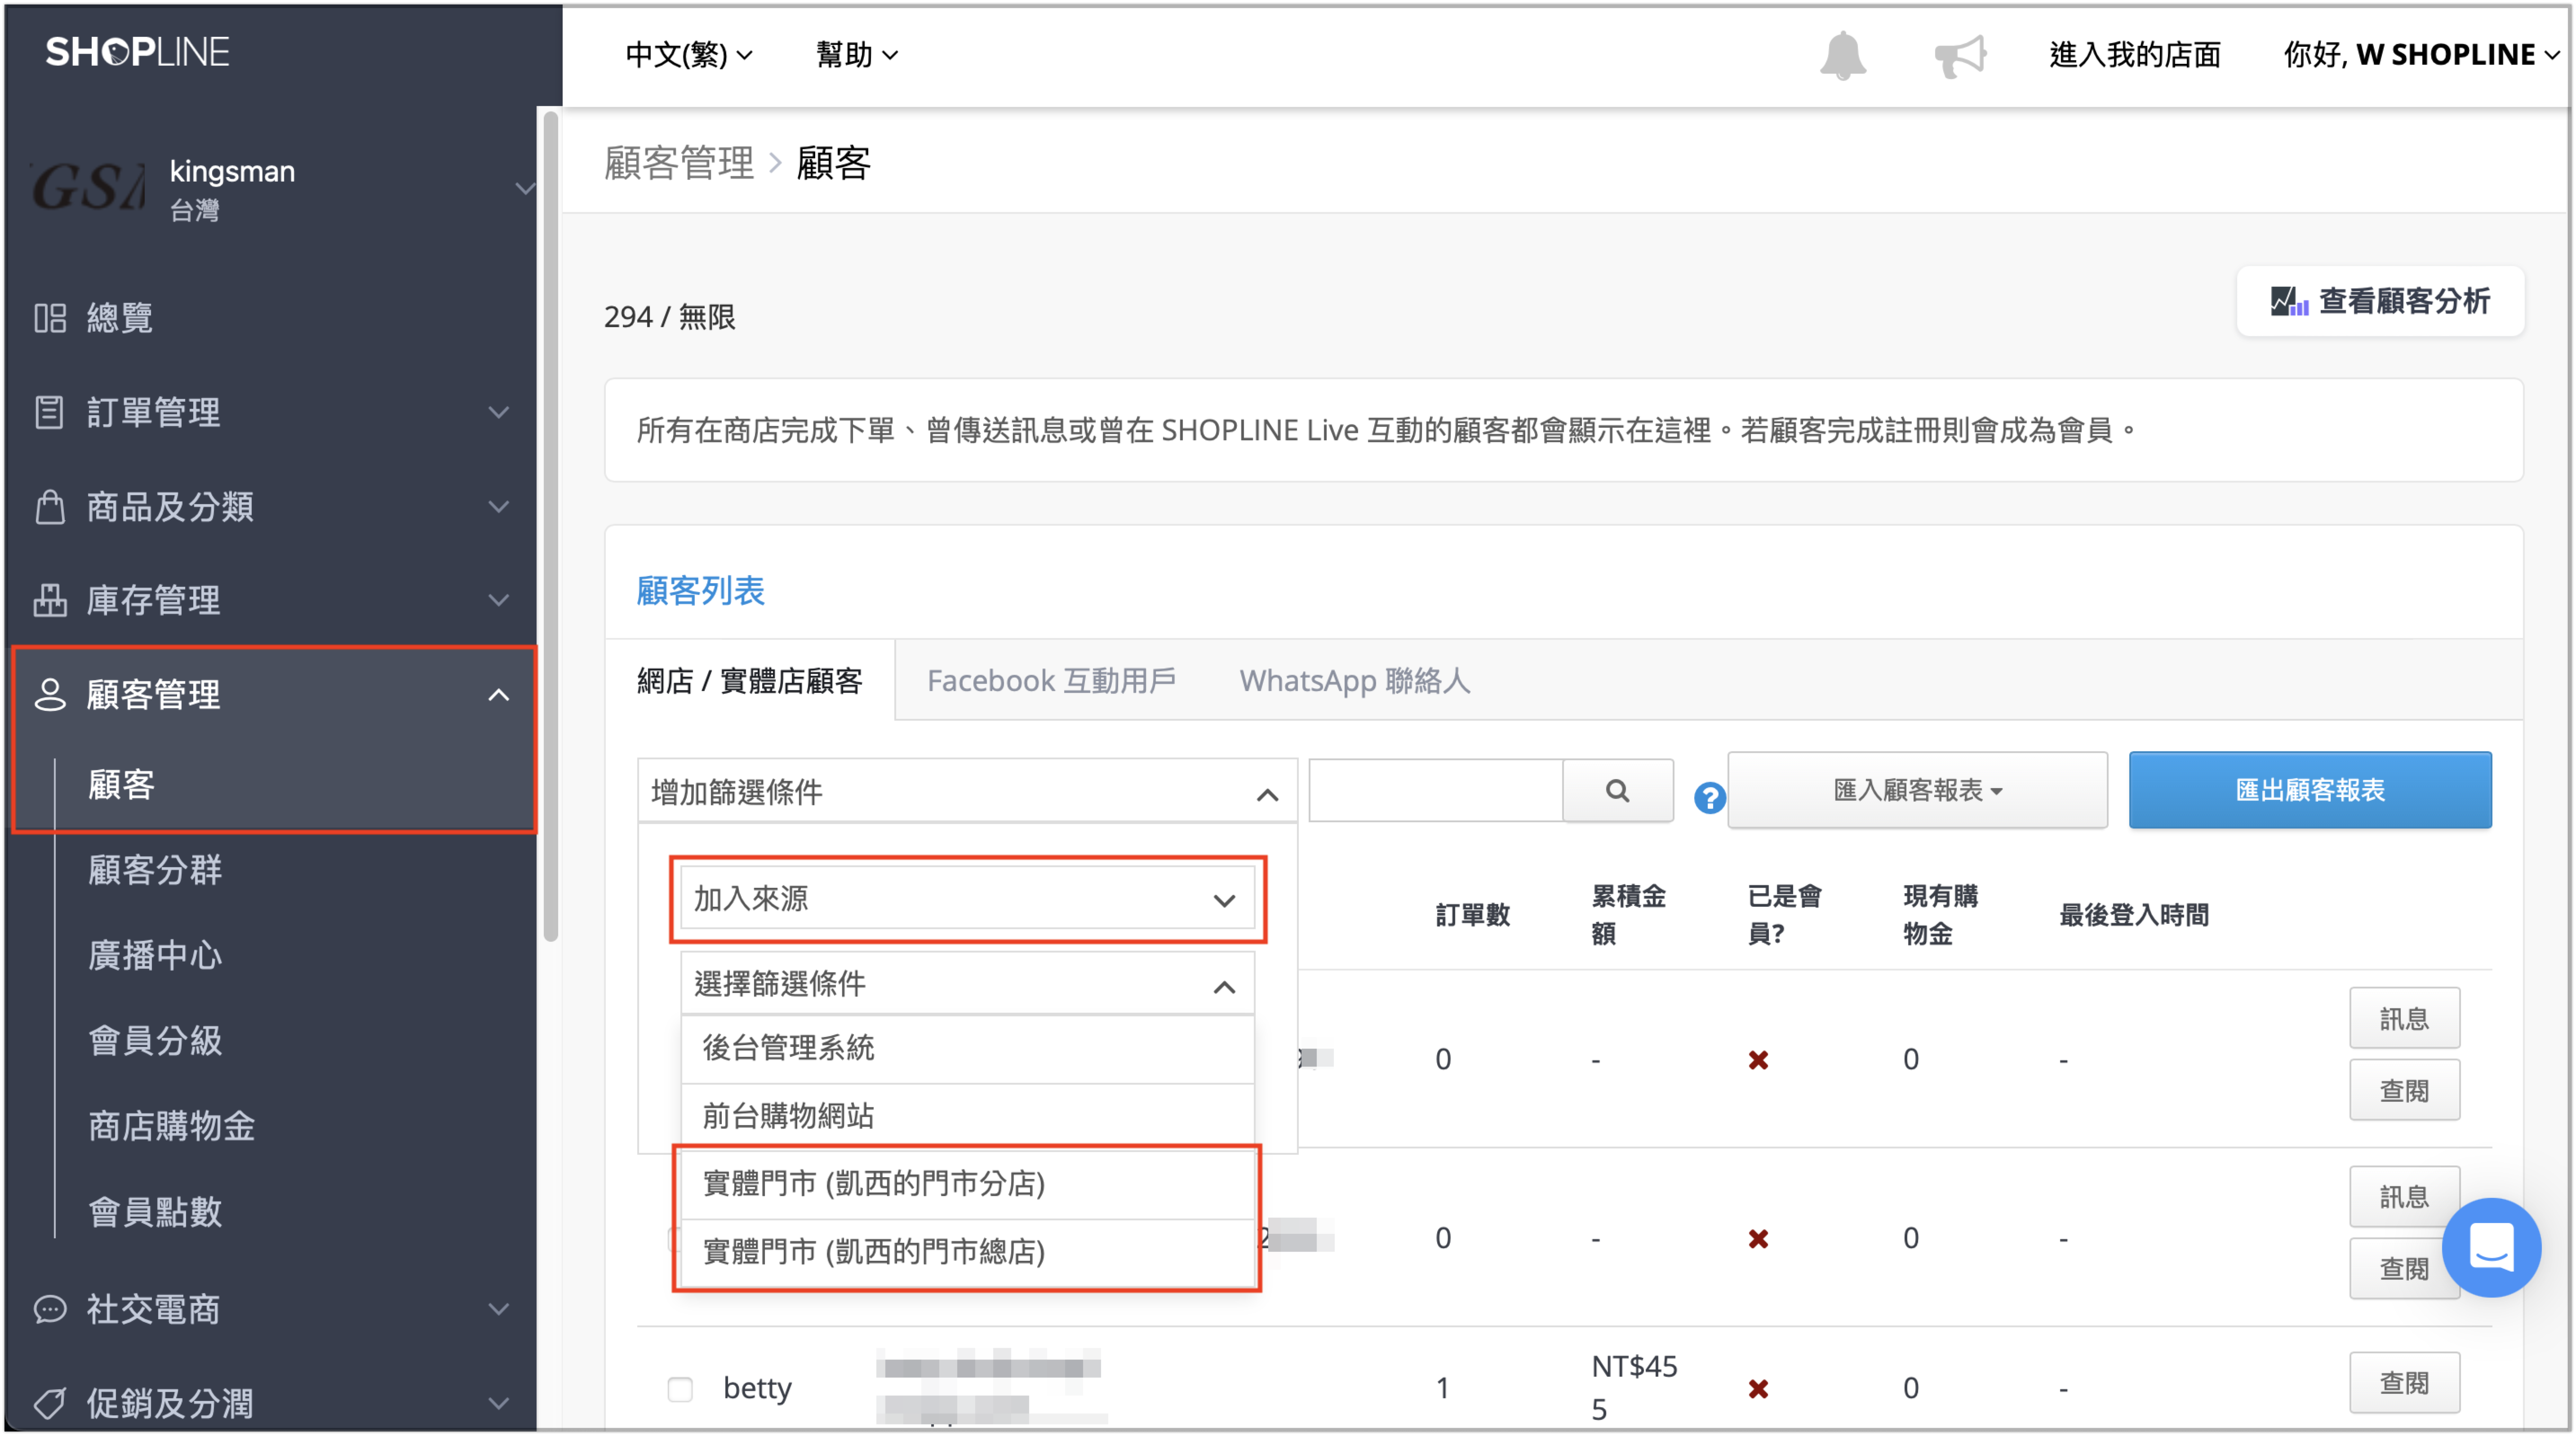The width and height of the screenshot is (2576, 1436).
Task: Click the magnifier search button
Action: (x=1617, y=791)
